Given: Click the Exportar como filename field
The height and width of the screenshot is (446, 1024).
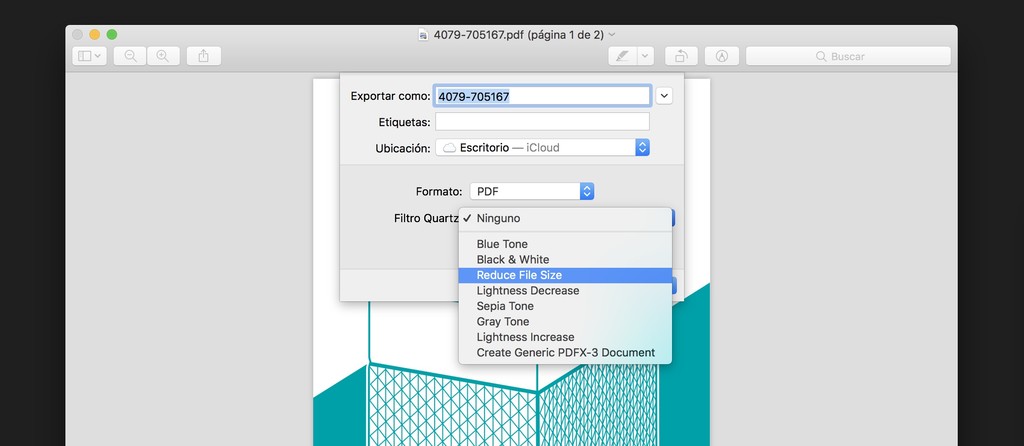Looking at the screenshot, I should [543, 96].
